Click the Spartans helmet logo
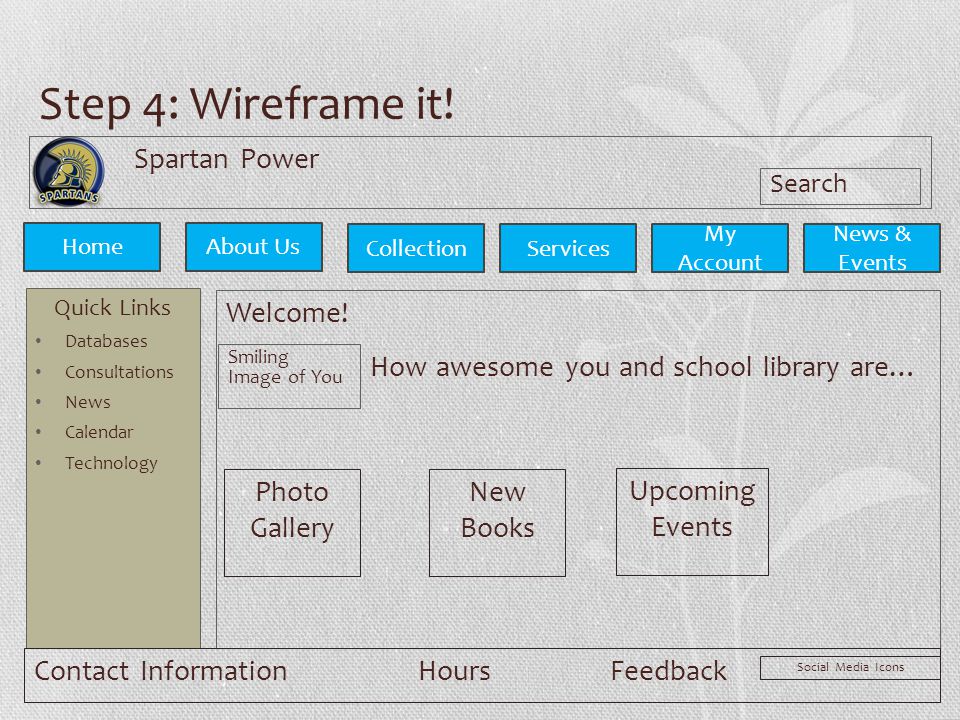Screen dimensions: 960x720 (x=69, y=171)
